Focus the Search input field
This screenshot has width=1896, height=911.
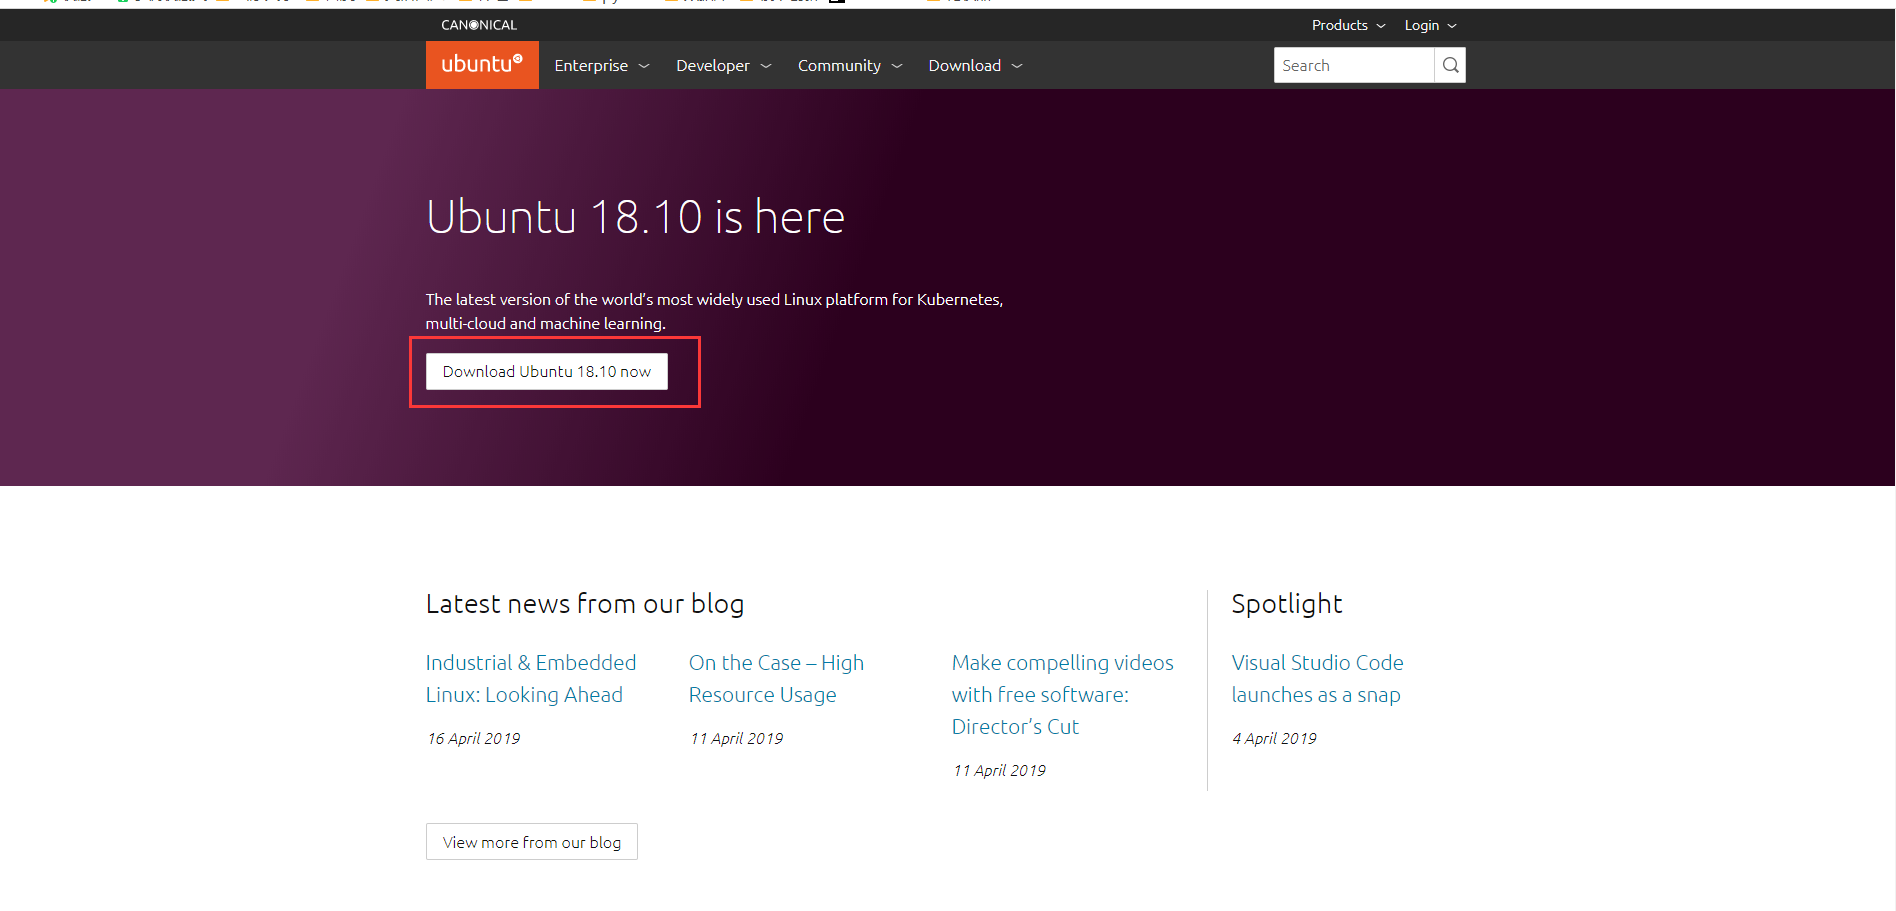tap(1354, 65)
